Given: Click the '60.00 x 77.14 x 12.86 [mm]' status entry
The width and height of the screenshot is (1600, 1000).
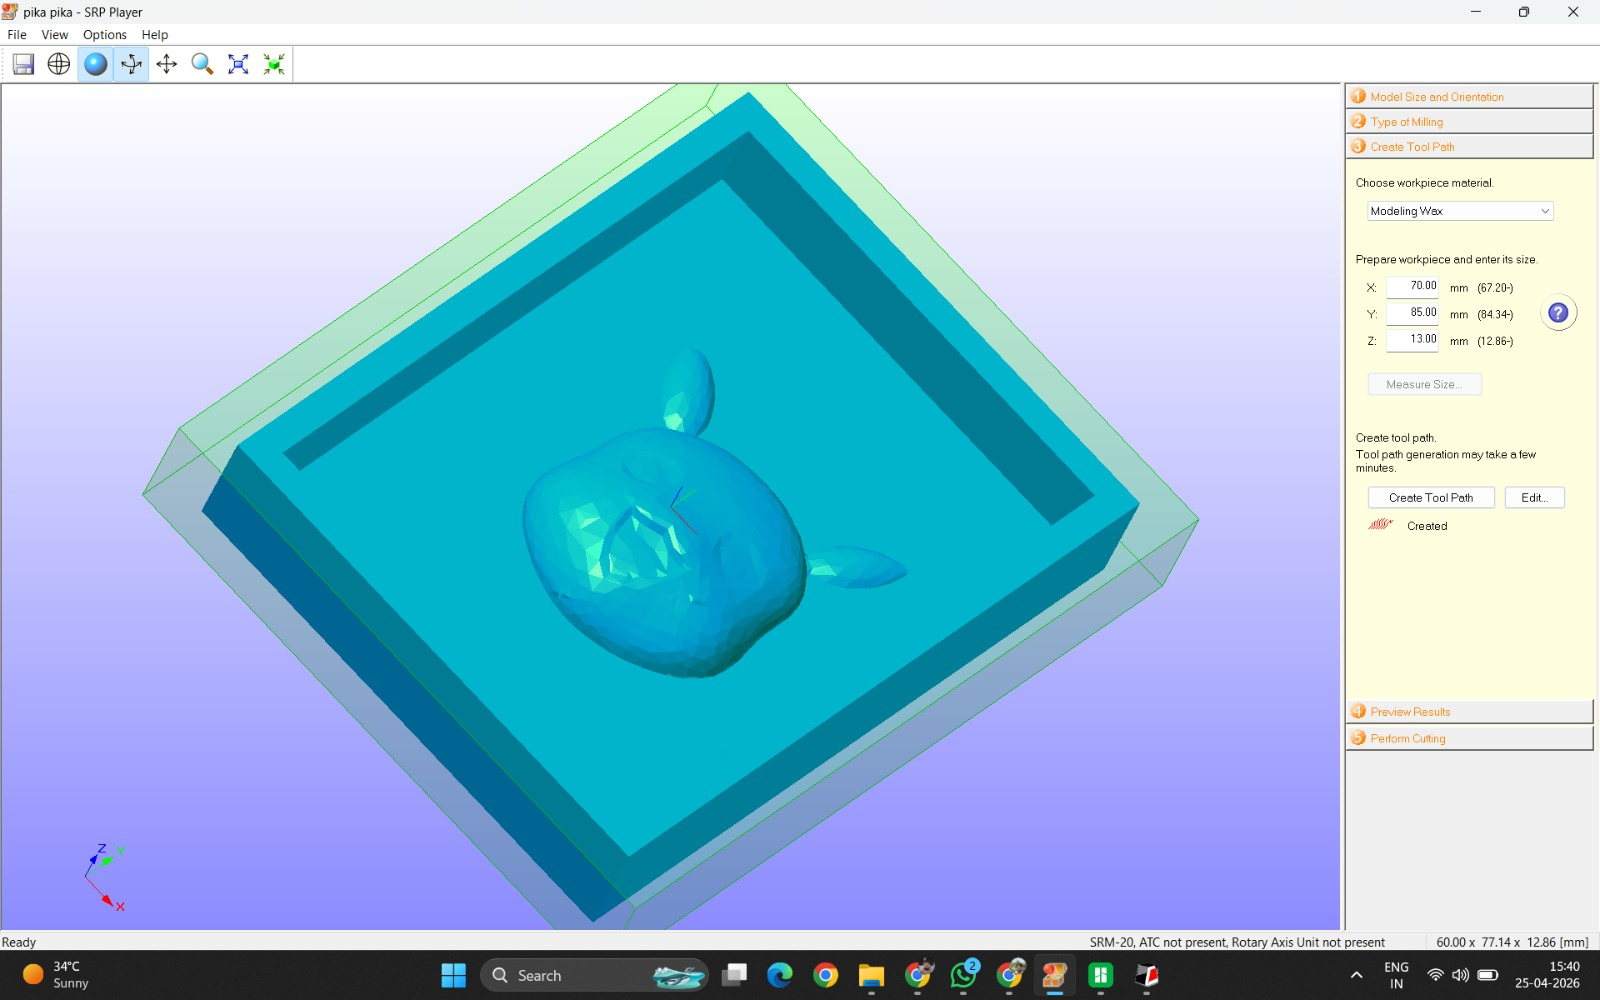Looking at the screenshot, I should 1512,942.
